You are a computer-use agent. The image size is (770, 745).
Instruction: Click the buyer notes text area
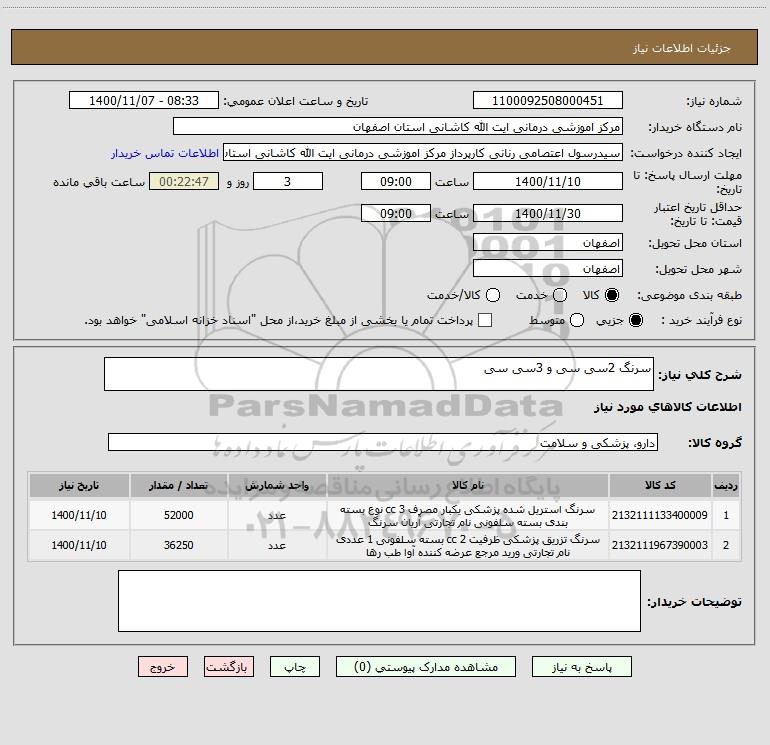pos(379,601)
